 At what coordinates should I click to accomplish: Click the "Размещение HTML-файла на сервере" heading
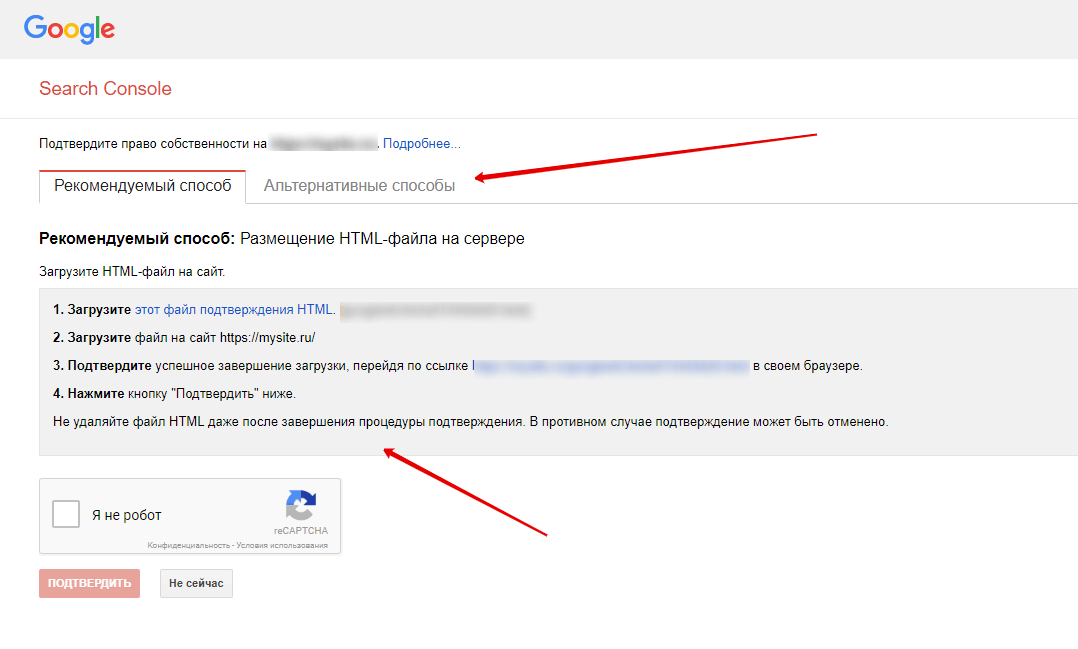[382, 239]
